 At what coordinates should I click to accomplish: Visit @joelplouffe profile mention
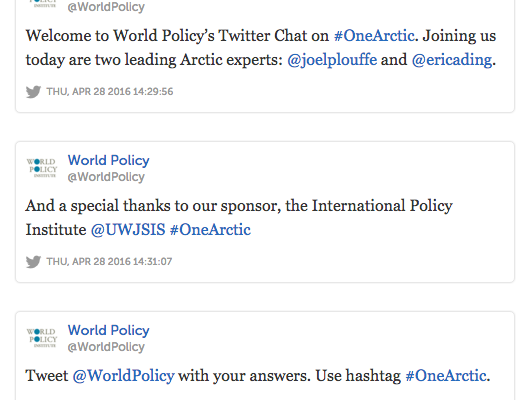point(332,60)
